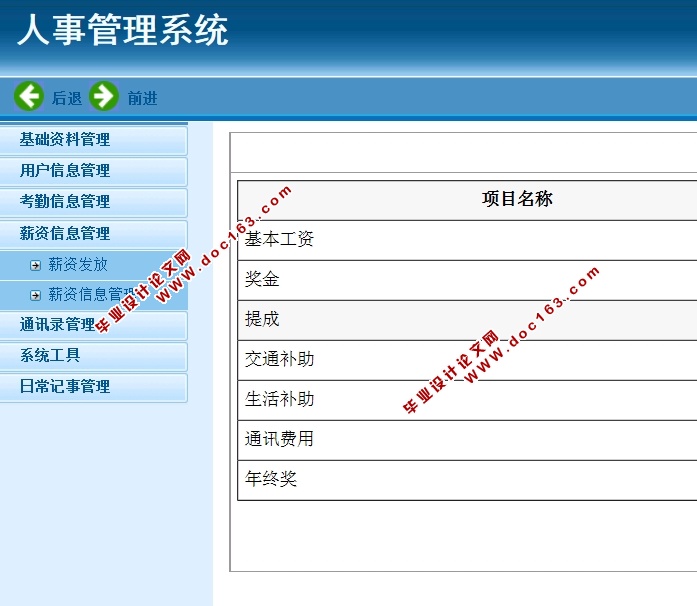Open the 基础资料管理 menu section
The width and height of the screenshot is (697, 606).
point(93,140)
